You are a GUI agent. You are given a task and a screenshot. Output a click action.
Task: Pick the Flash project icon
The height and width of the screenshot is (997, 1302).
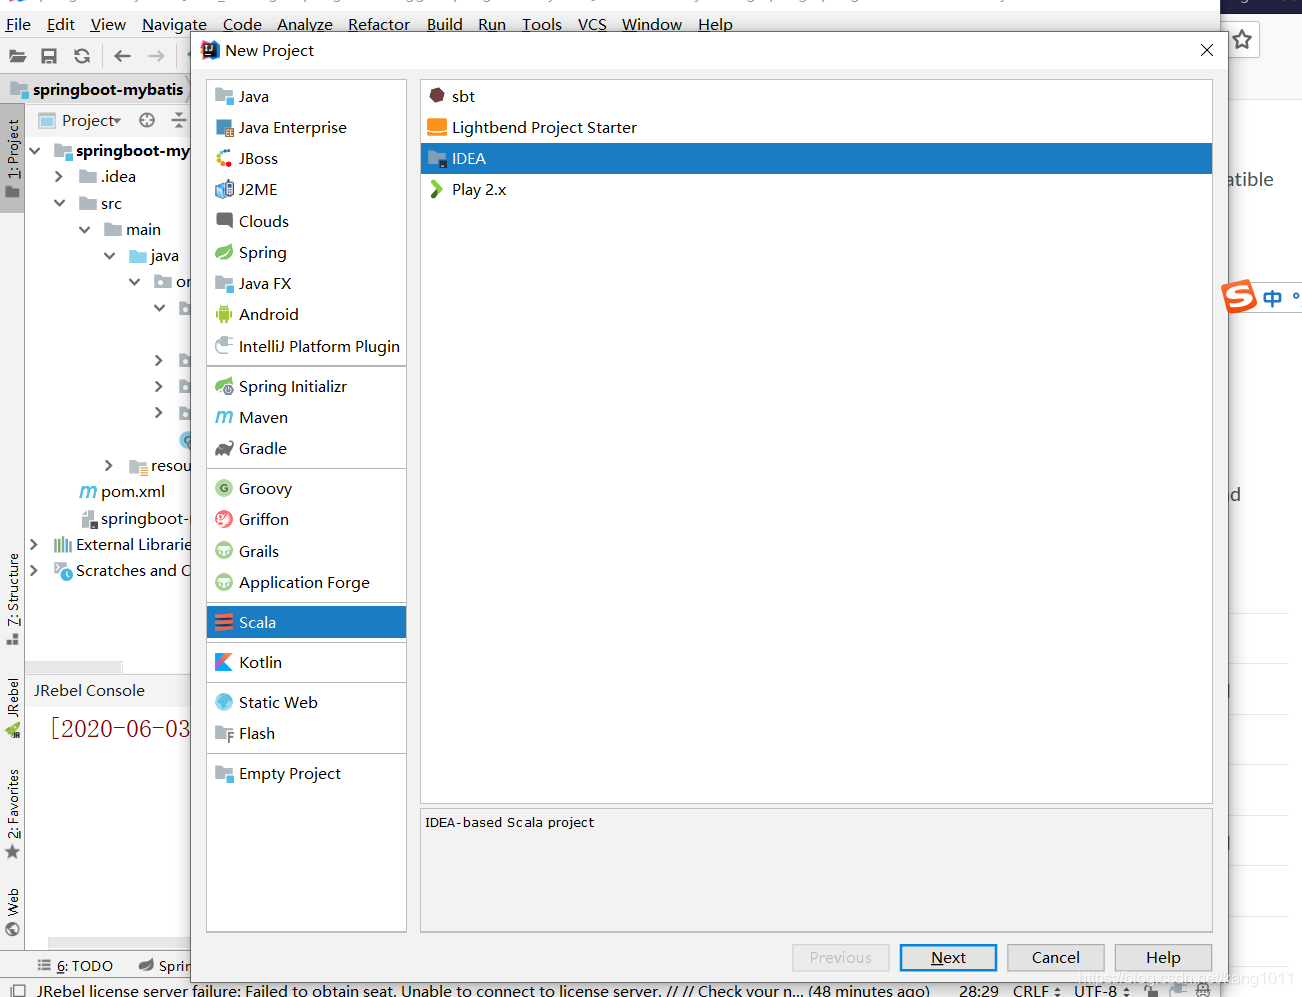(224, 733)
